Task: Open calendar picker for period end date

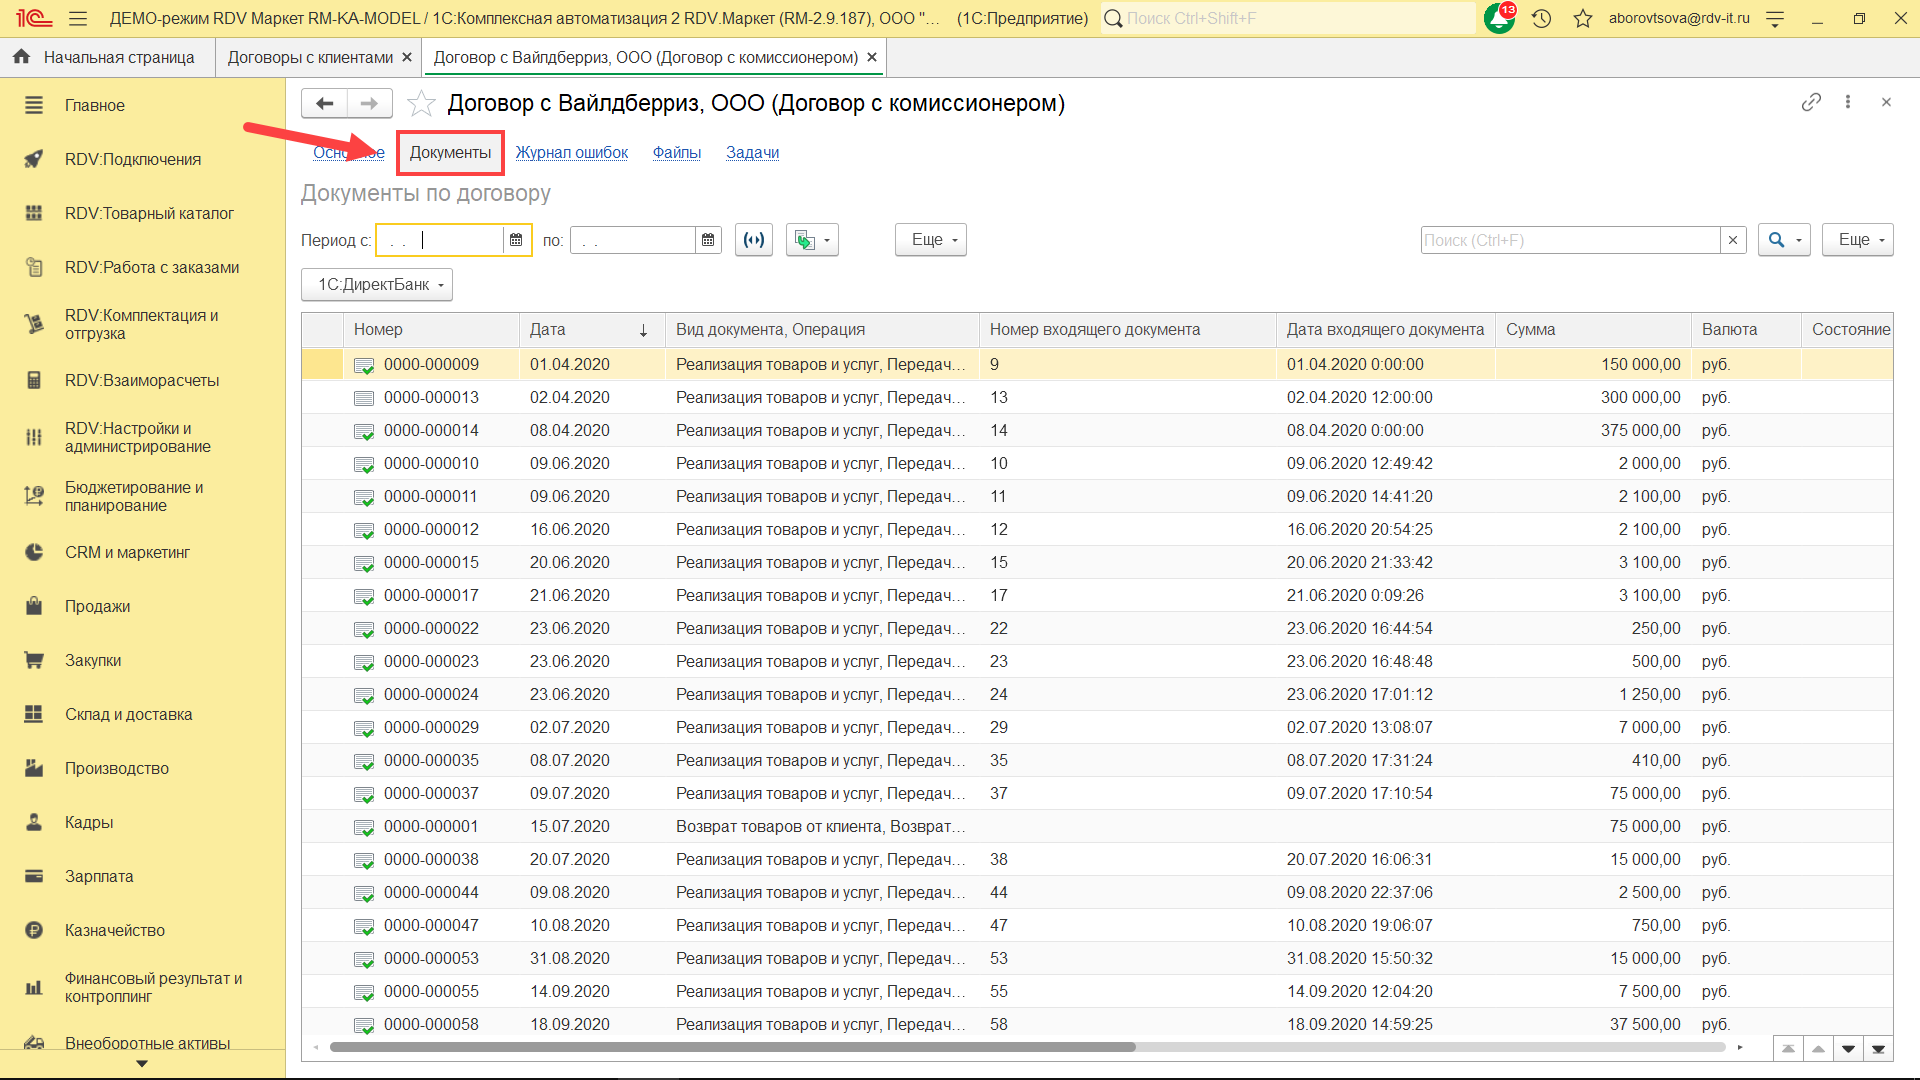Action: point(708,240)
